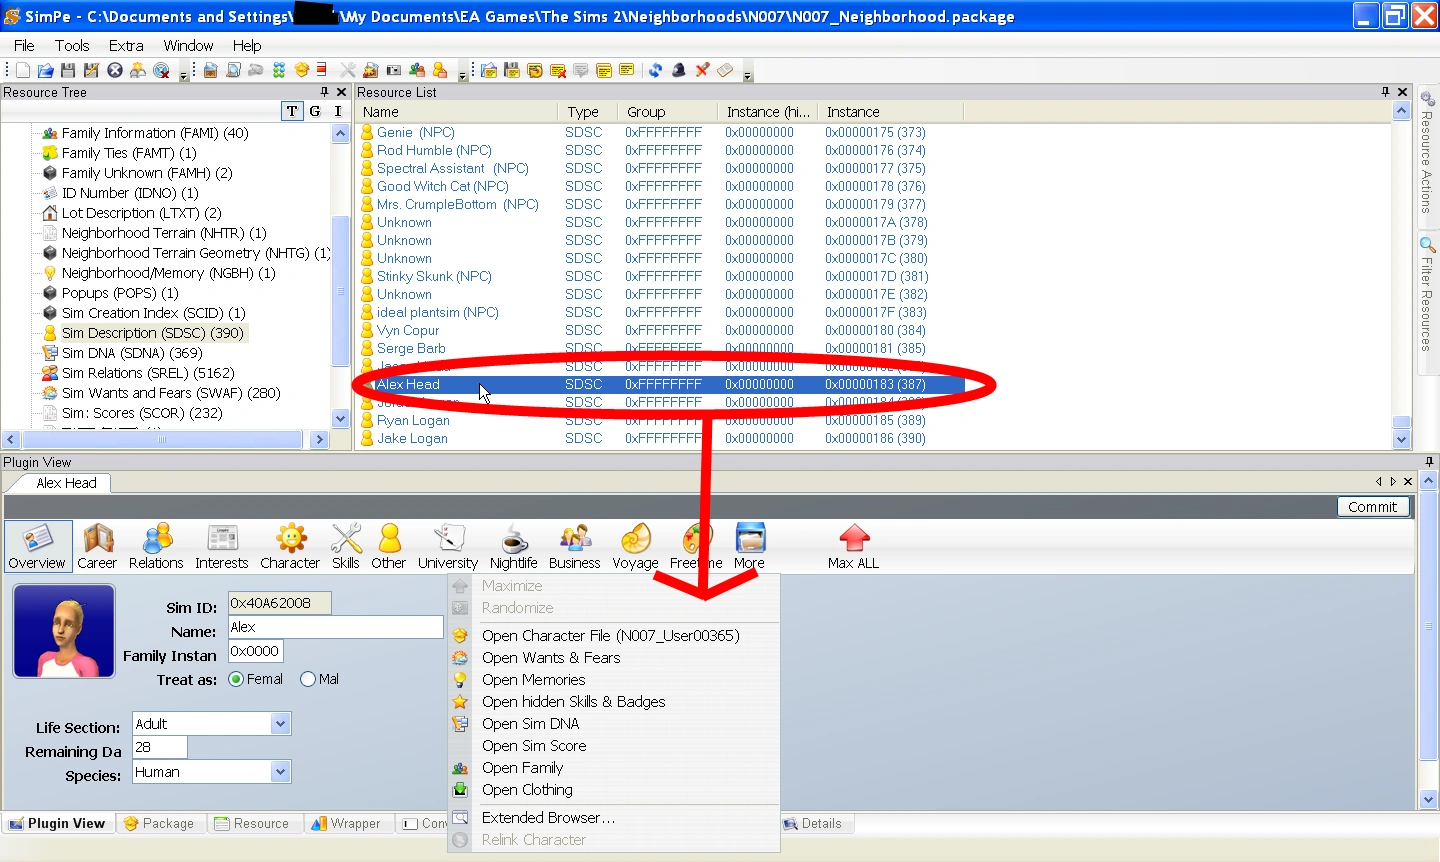The width and height of the screenshot is (1440, 862).
Task: Click the crossed wrench tools toolbar icon
Action: [347, 70]
